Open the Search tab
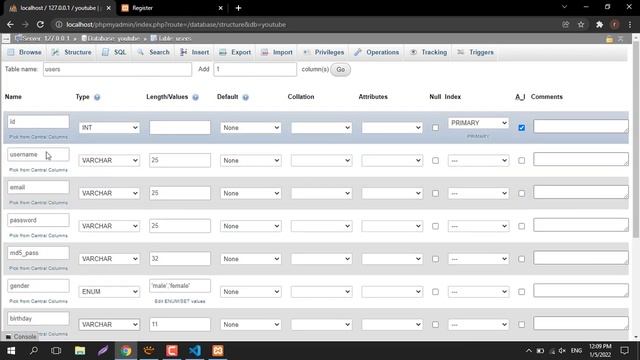This screenshot has height=360, width=640. point(153,52)
